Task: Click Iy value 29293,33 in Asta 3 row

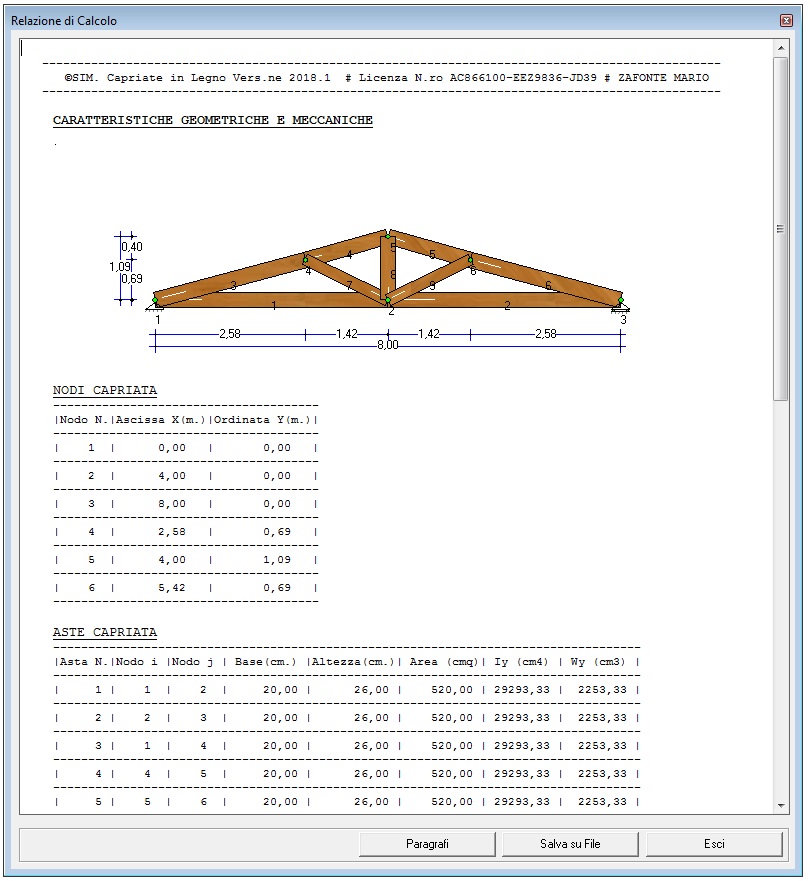Action: tap(522, 746)
